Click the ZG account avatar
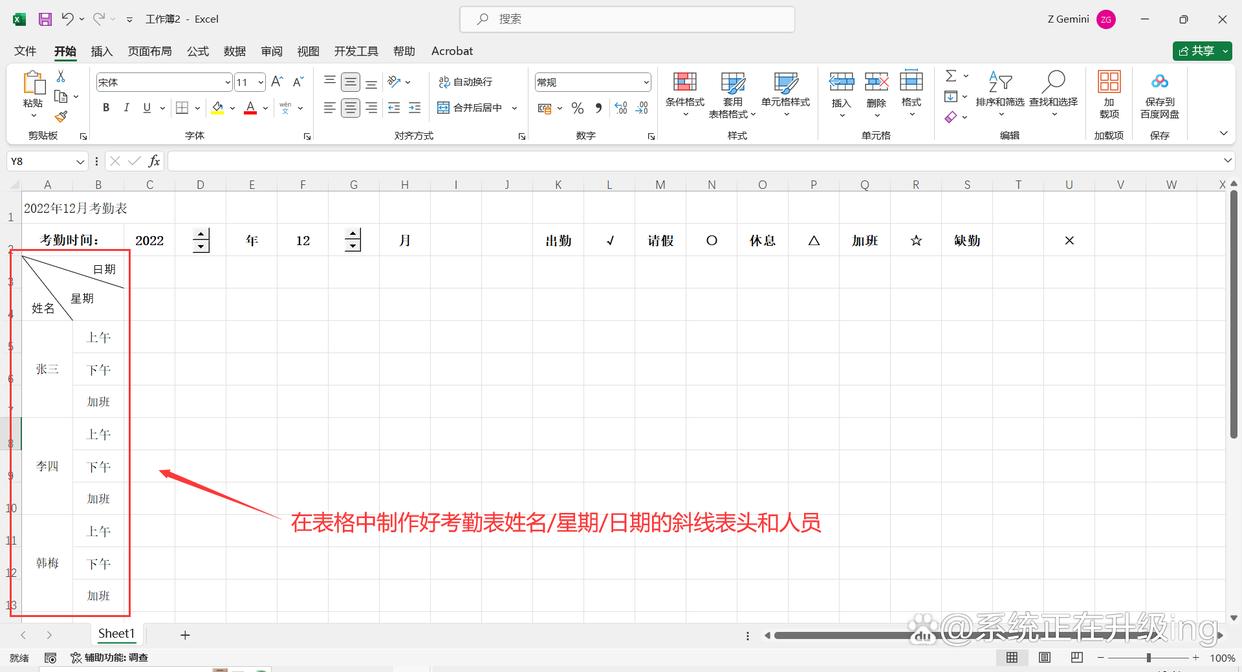Viewport: 1242px width, 672px height. 1106,19
